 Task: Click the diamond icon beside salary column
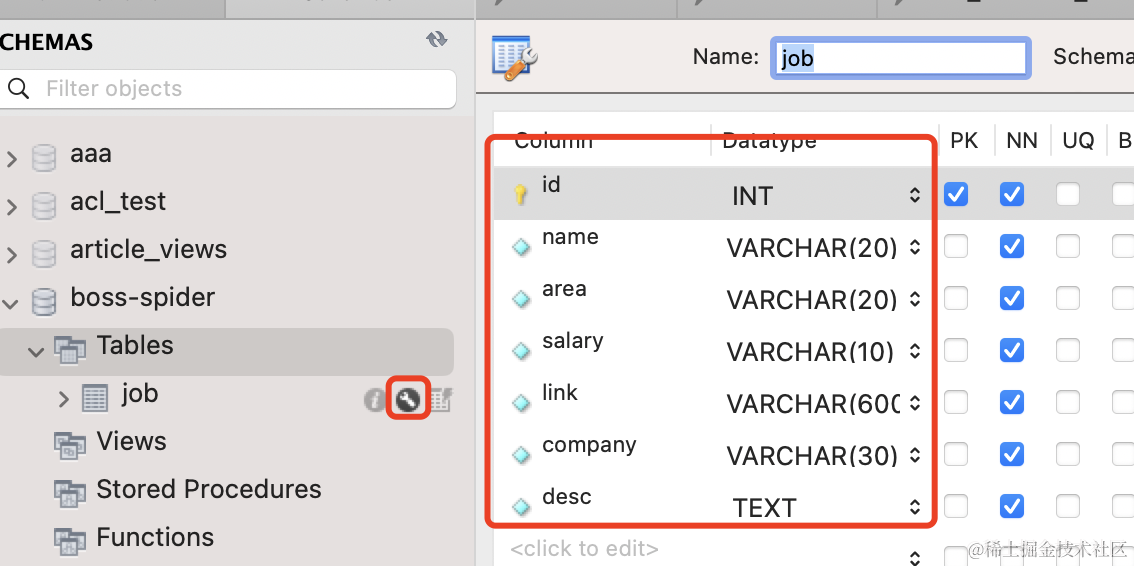(521, 351)
